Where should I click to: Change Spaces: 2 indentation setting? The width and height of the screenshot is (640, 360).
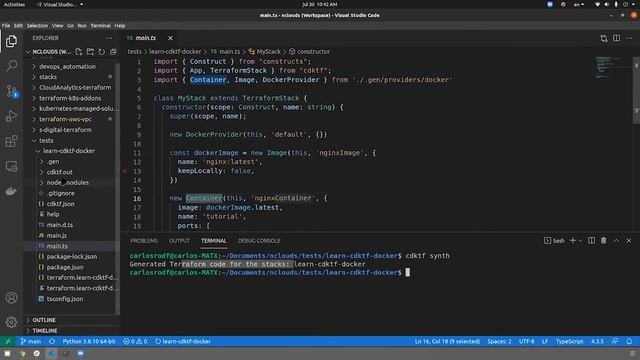pyautogui.click(x=499, y=341)
